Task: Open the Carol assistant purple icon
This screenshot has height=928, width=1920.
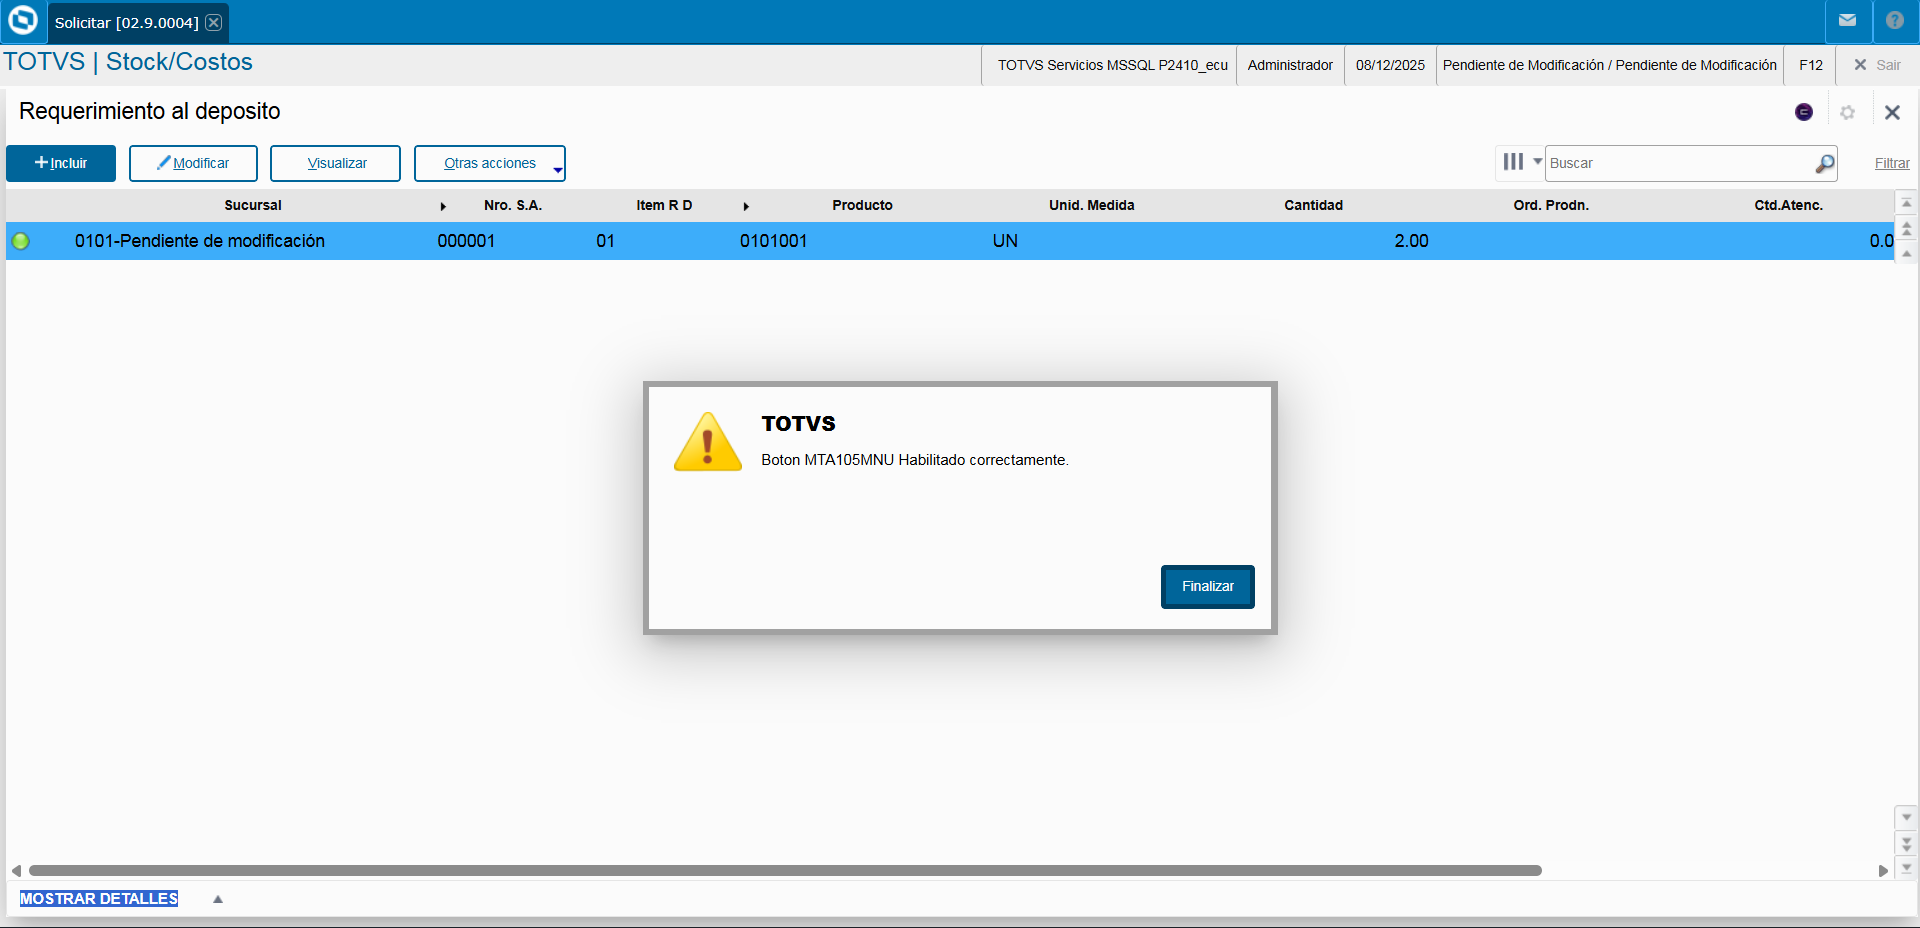Action: 1804,112
